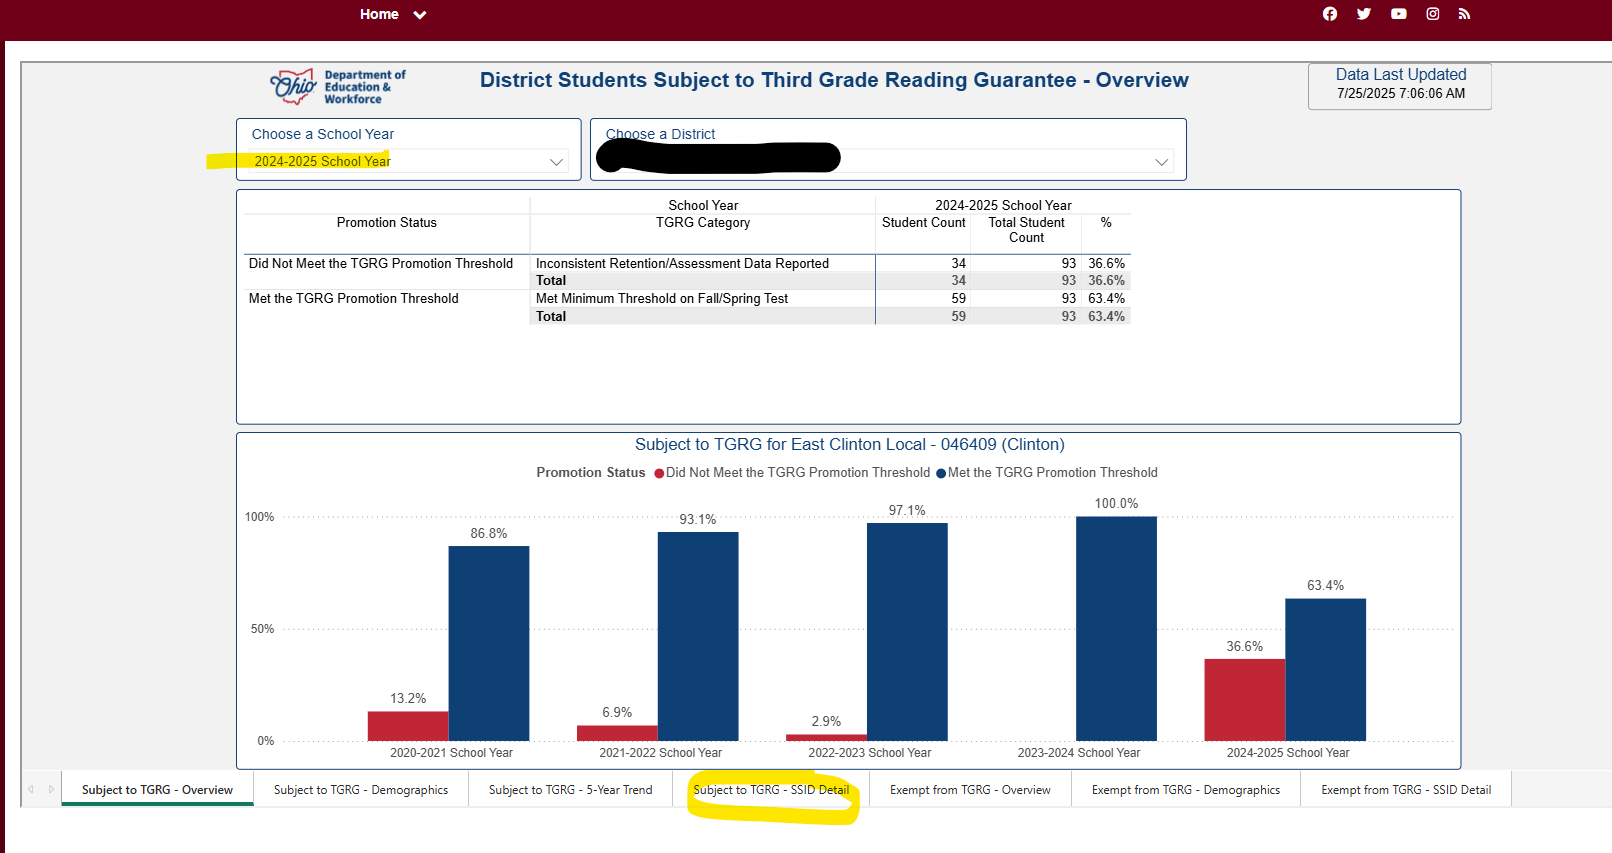Open the Facebook social icon
This screenshot has width=1612, height=853.
point(1329,14)
